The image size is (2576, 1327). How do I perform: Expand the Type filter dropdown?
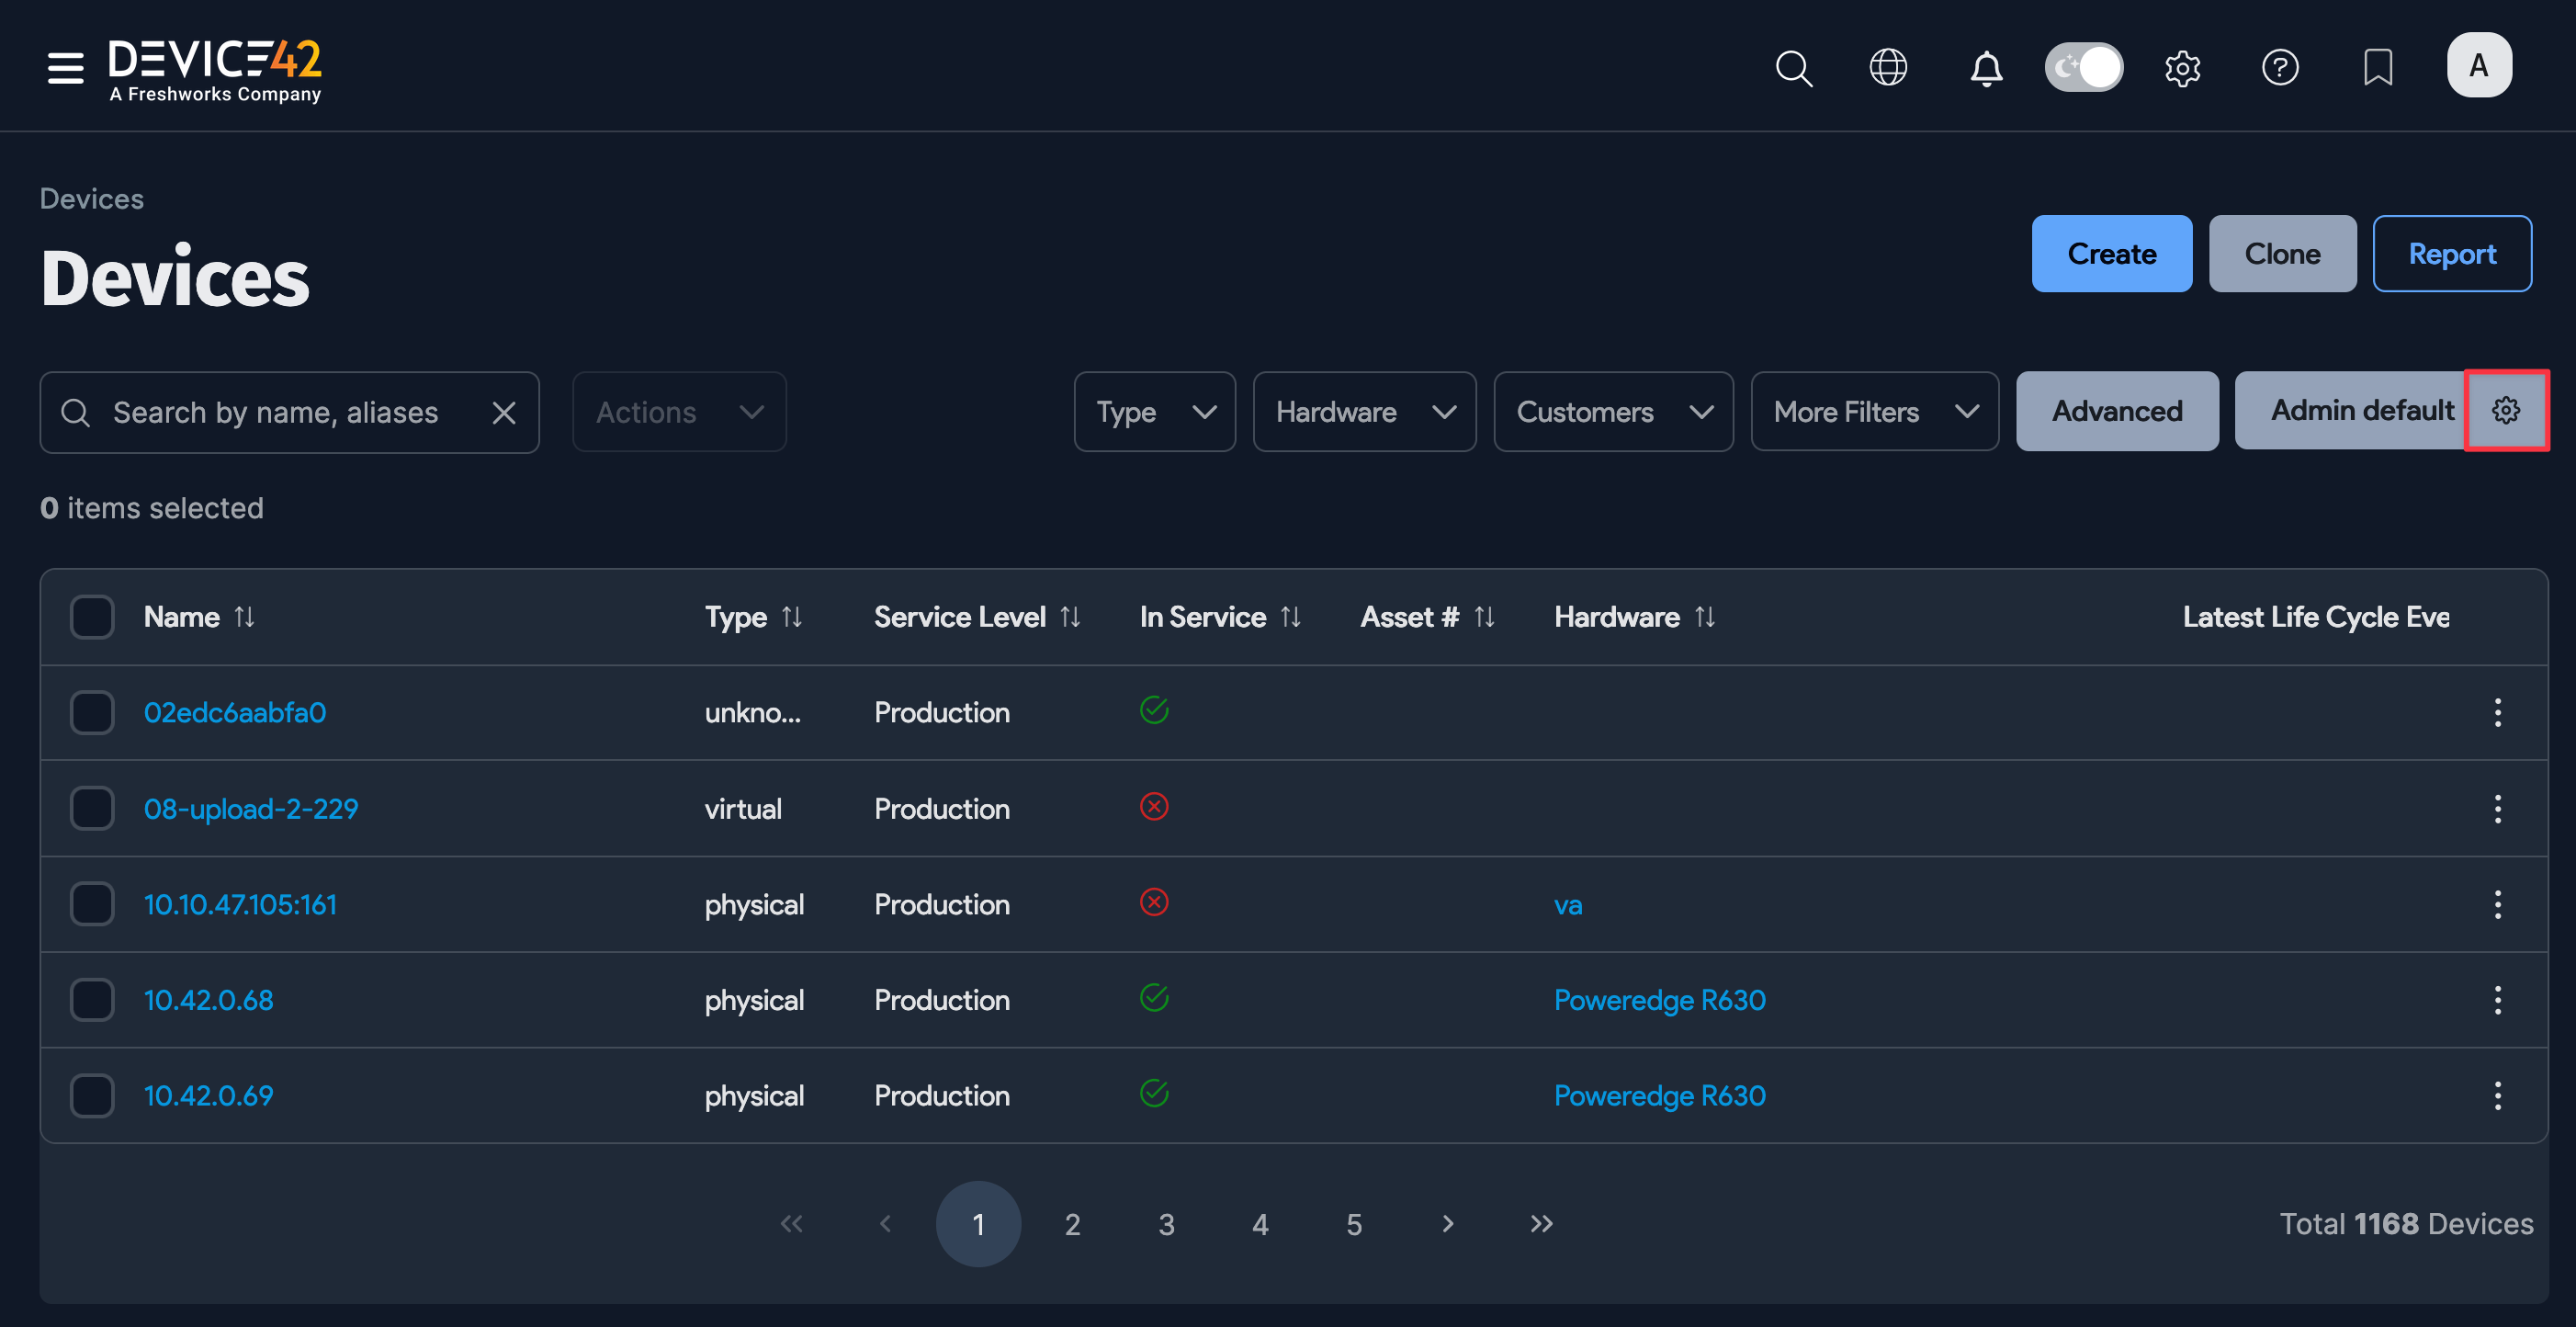[1155, 411]
